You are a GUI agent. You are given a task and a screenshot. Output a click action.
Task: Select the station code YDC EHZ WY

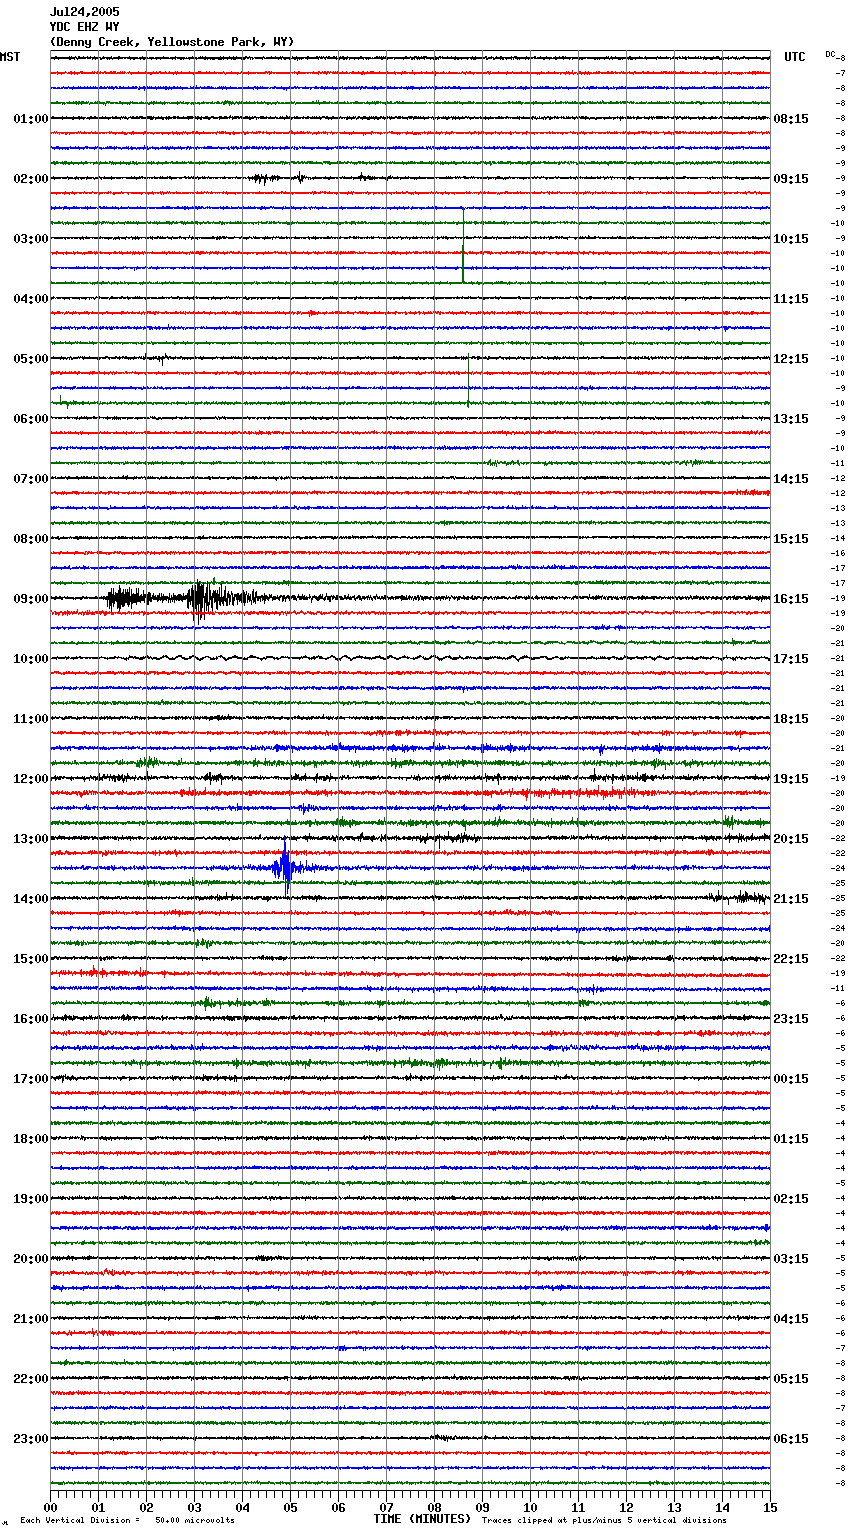pos(85,27)
